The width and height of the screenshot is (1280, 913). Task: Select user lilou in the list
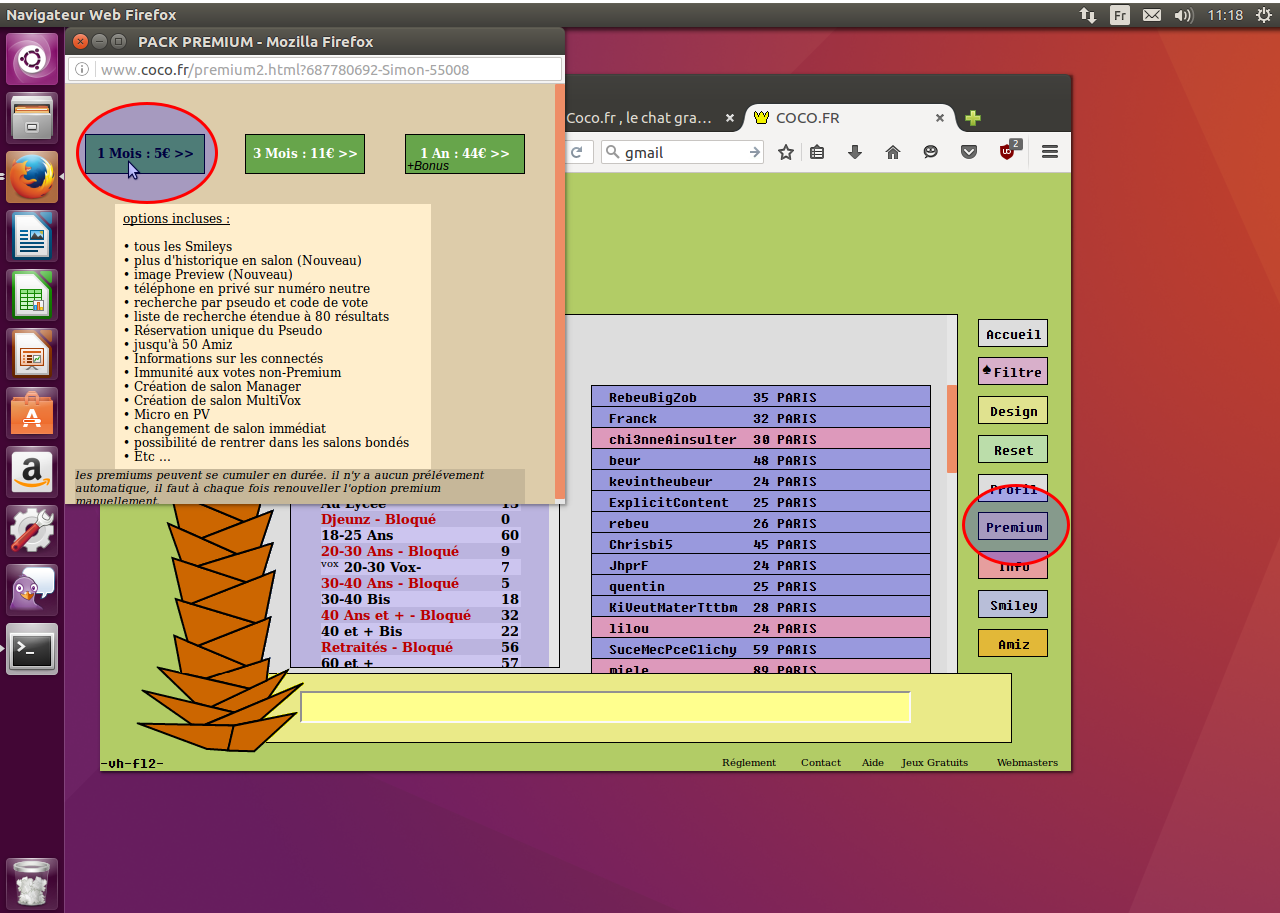[760, 628]
